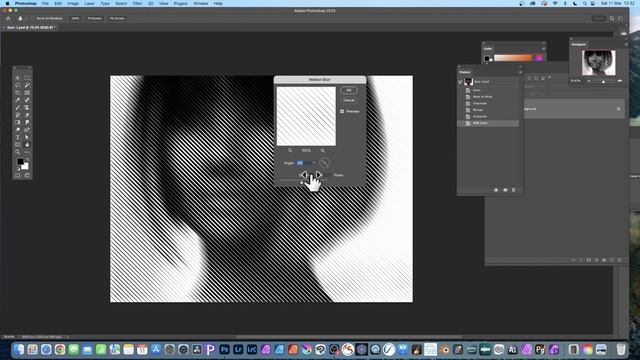Select the Move tool
This screenshot has height=360, width=640.
pos(18,78)
